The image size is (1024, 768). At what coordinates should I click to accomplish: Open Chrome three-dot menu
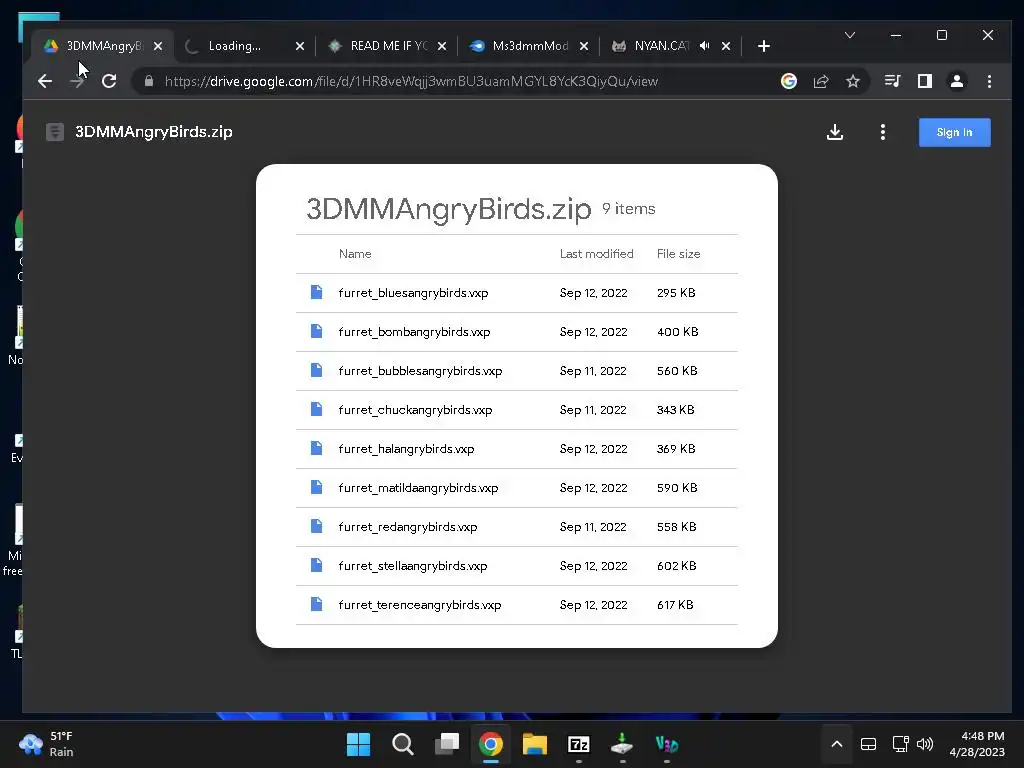(989, 81)
